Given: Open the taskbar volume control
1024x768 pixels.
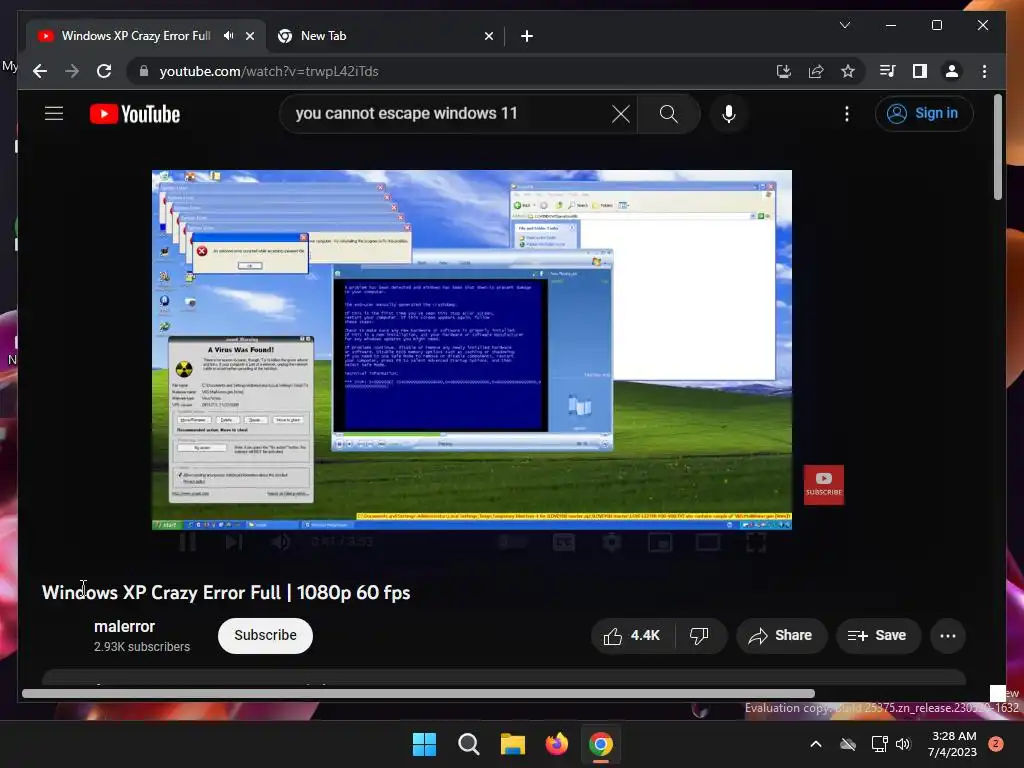Looking at the screenshot, I should coord(903,744).
